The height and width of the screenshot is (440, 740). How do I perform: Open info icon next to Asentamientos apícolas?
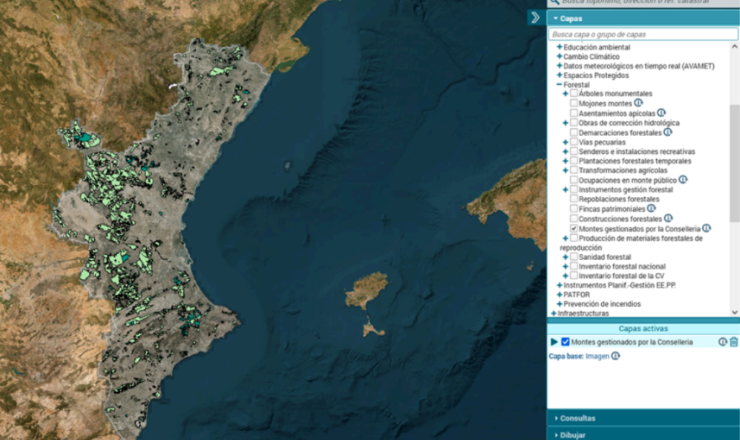(x=661, y=112)
